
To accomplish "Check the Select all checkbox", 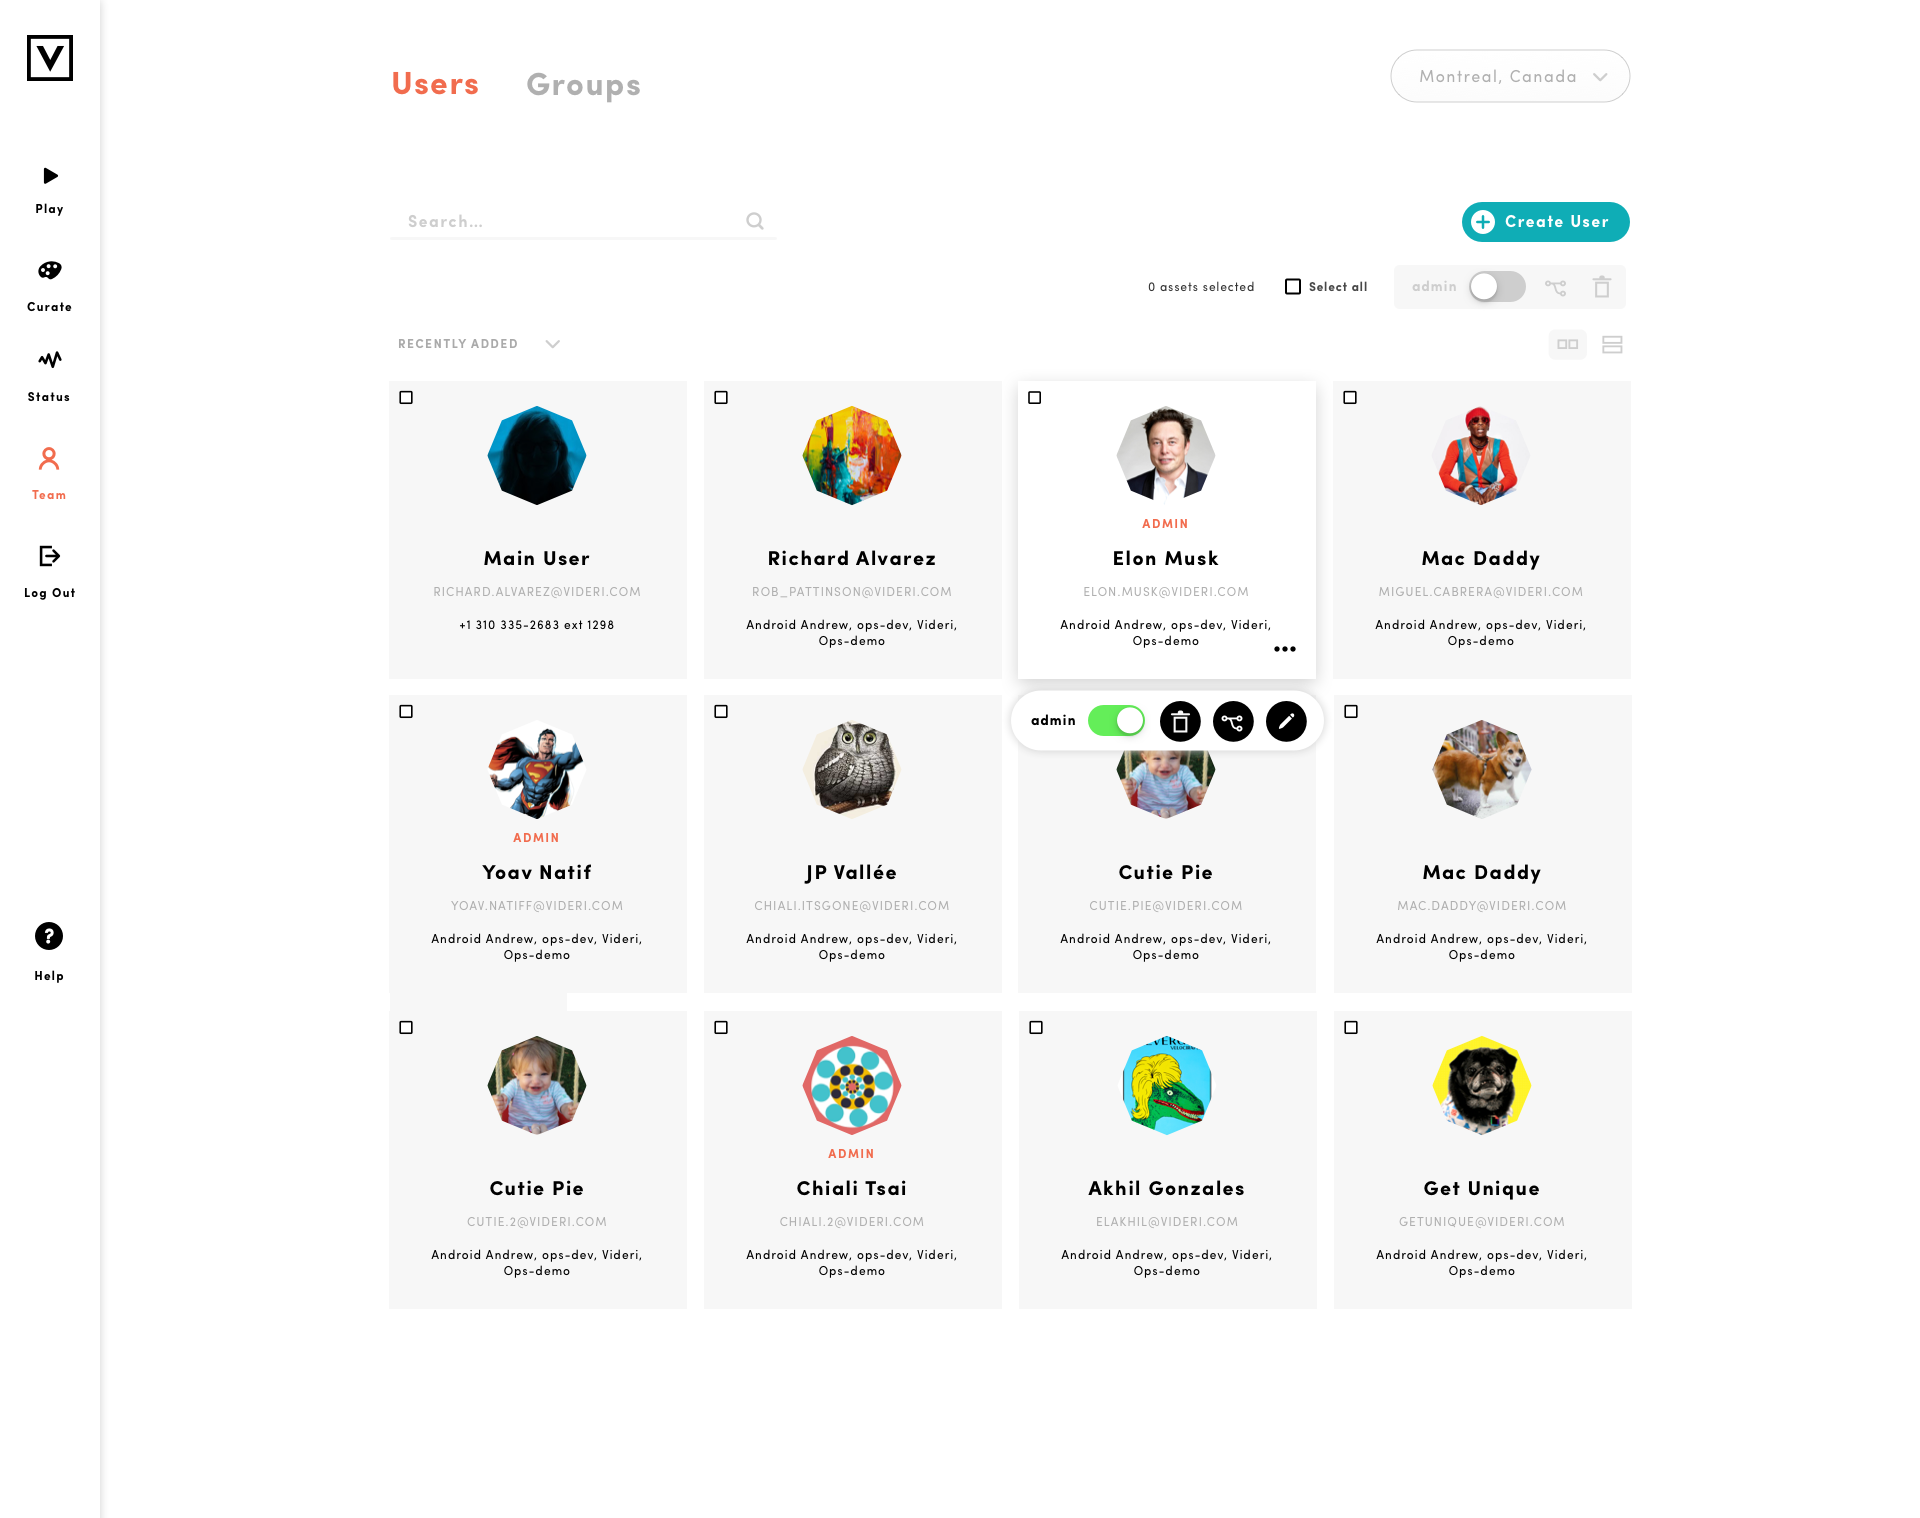I will 1293,287.
